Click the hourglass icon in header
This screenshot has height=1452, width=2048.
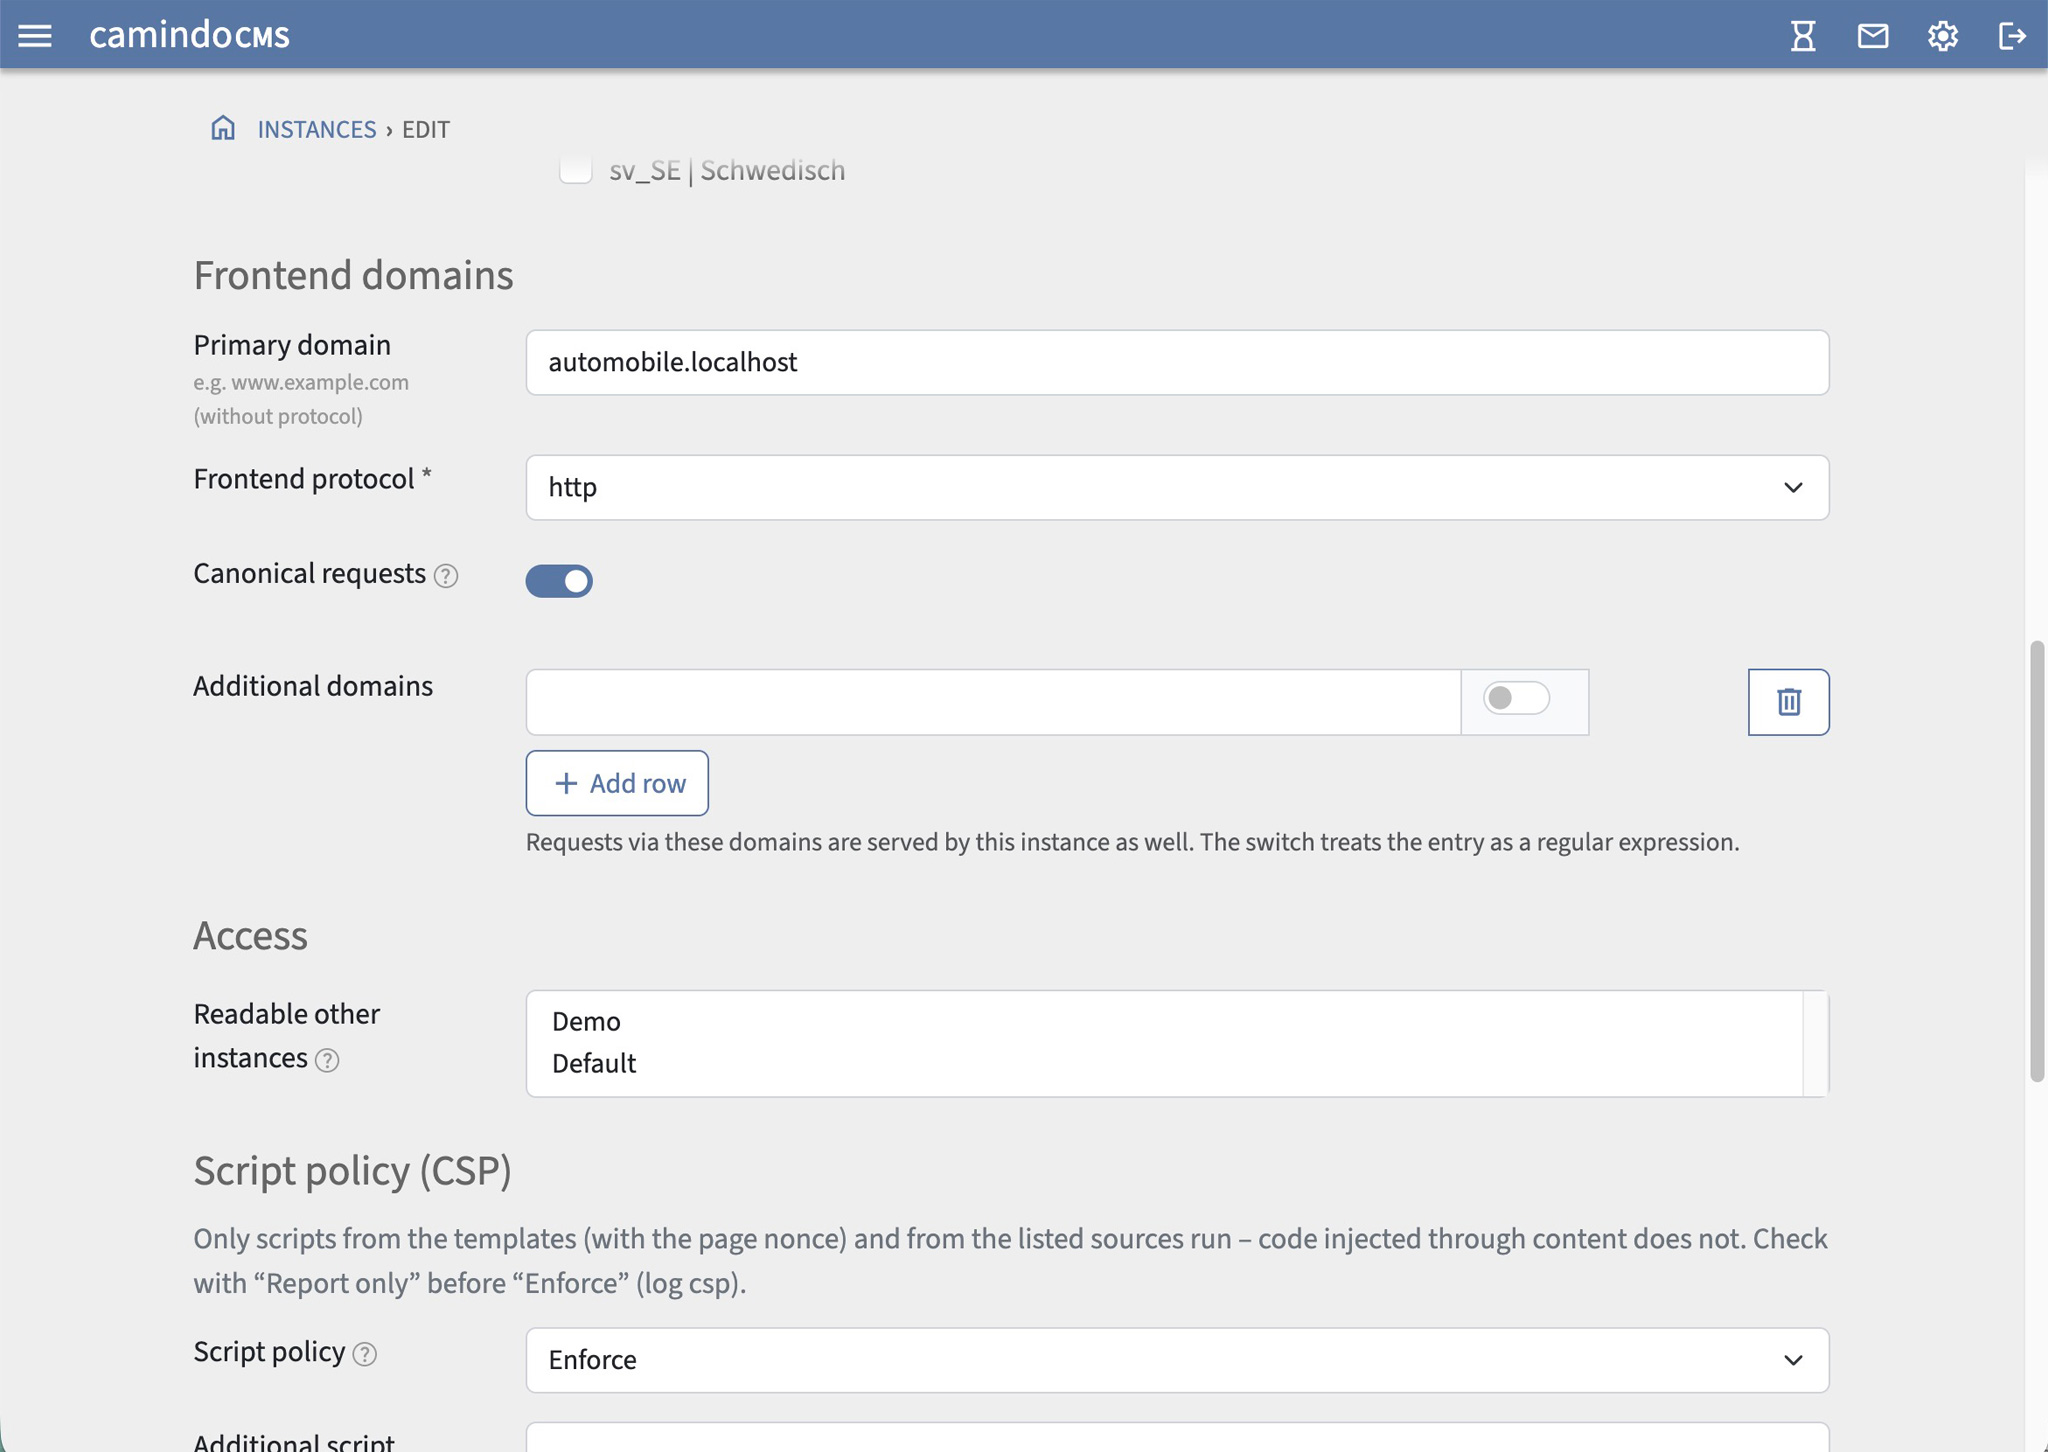click(x=1803, y=36)
